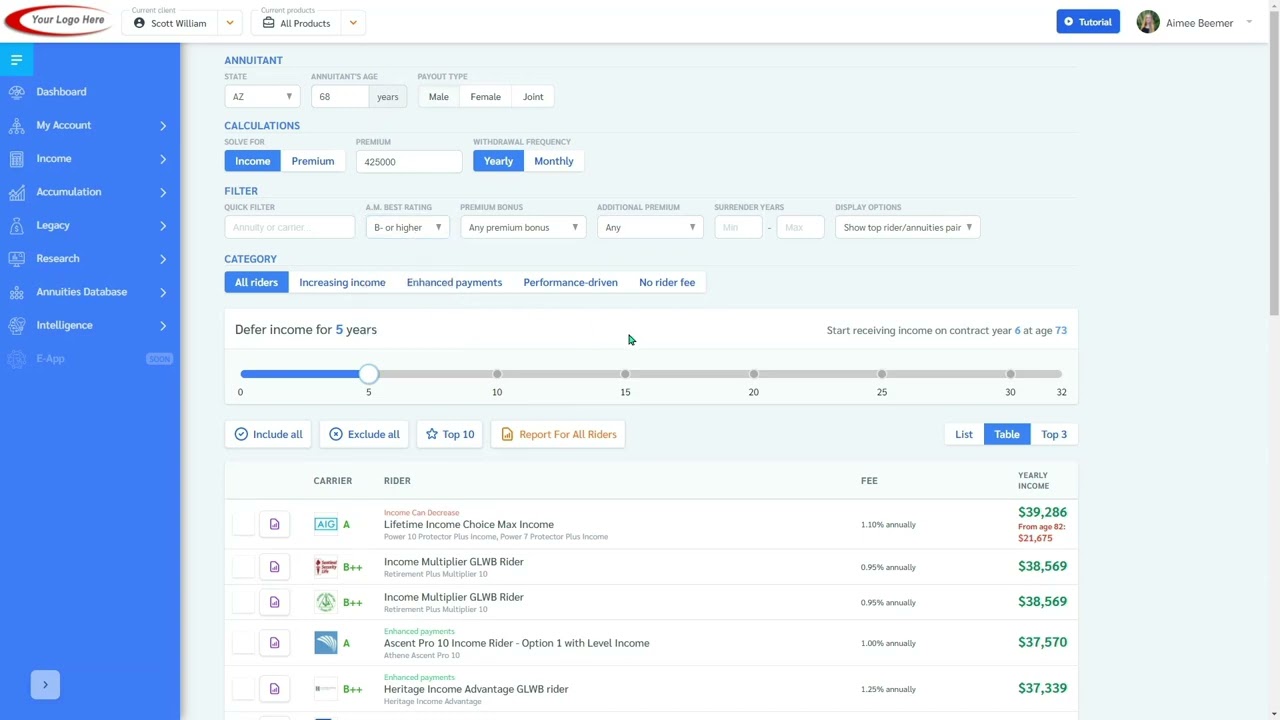Choose Male payout type
This screenshot has height=720, width=1280.
(439, 97)
